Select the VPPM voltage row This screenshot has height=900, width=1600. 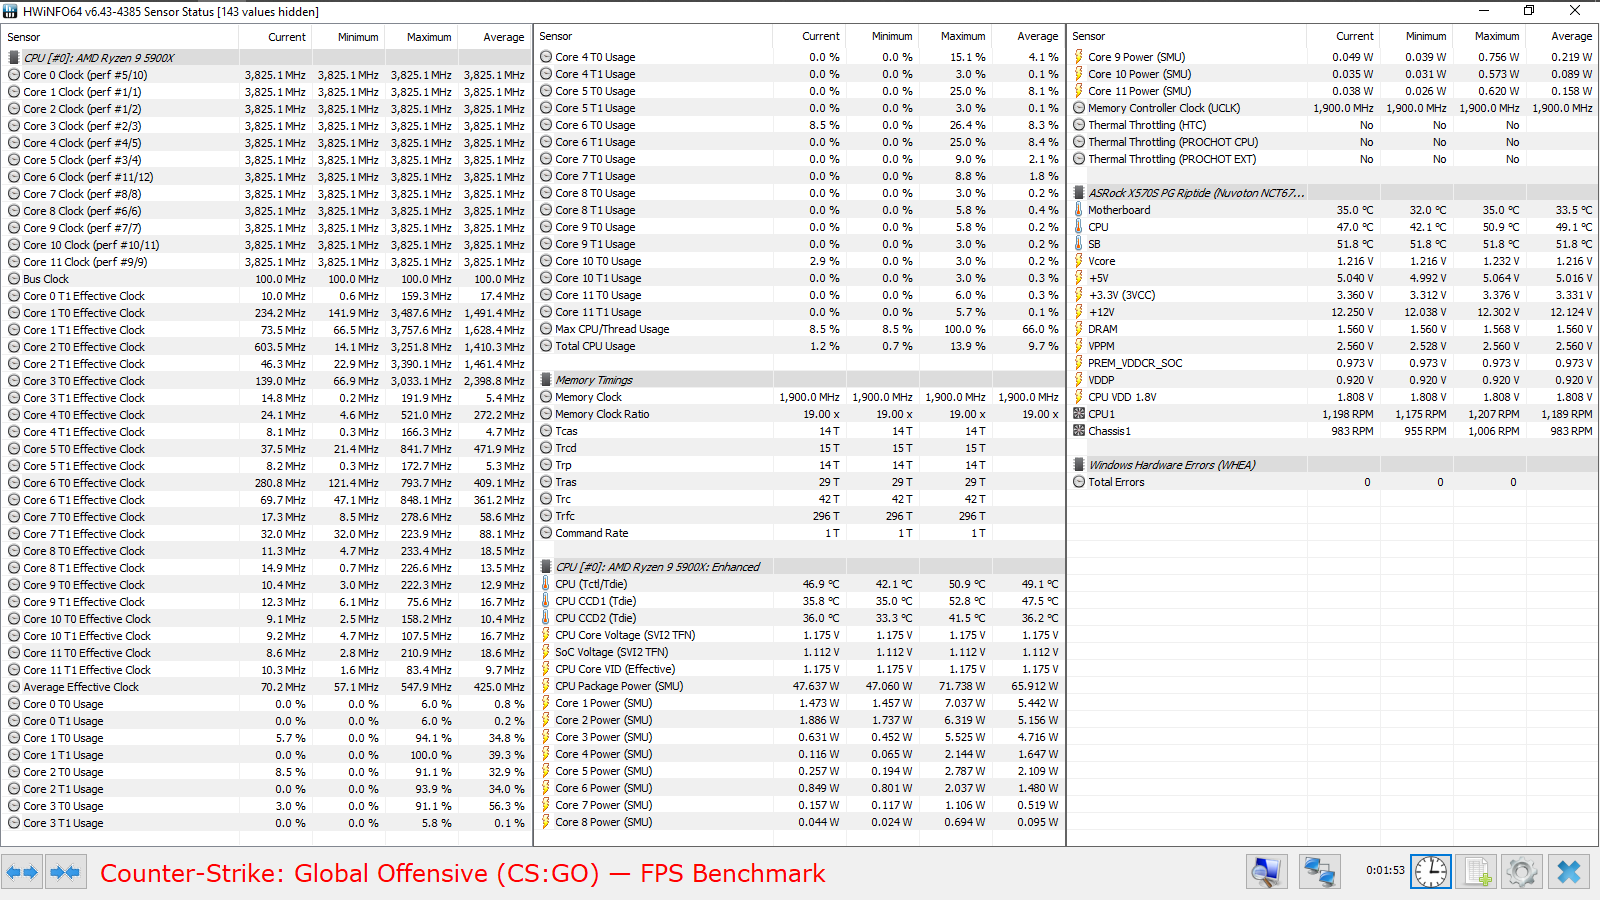(1333, 346)
